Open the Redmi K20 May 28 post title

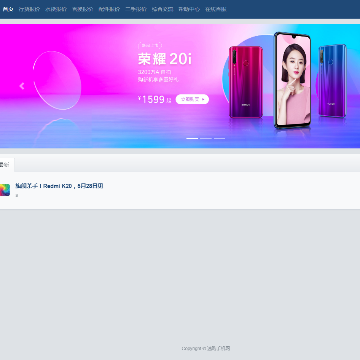(59, 186)
